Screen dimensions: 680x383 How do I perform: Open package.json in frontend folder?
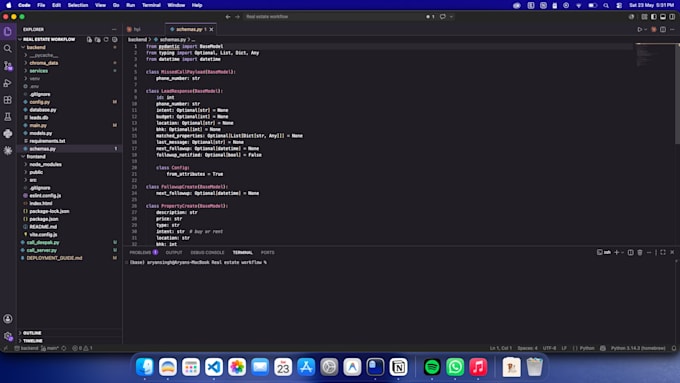(x=69, y=219)
